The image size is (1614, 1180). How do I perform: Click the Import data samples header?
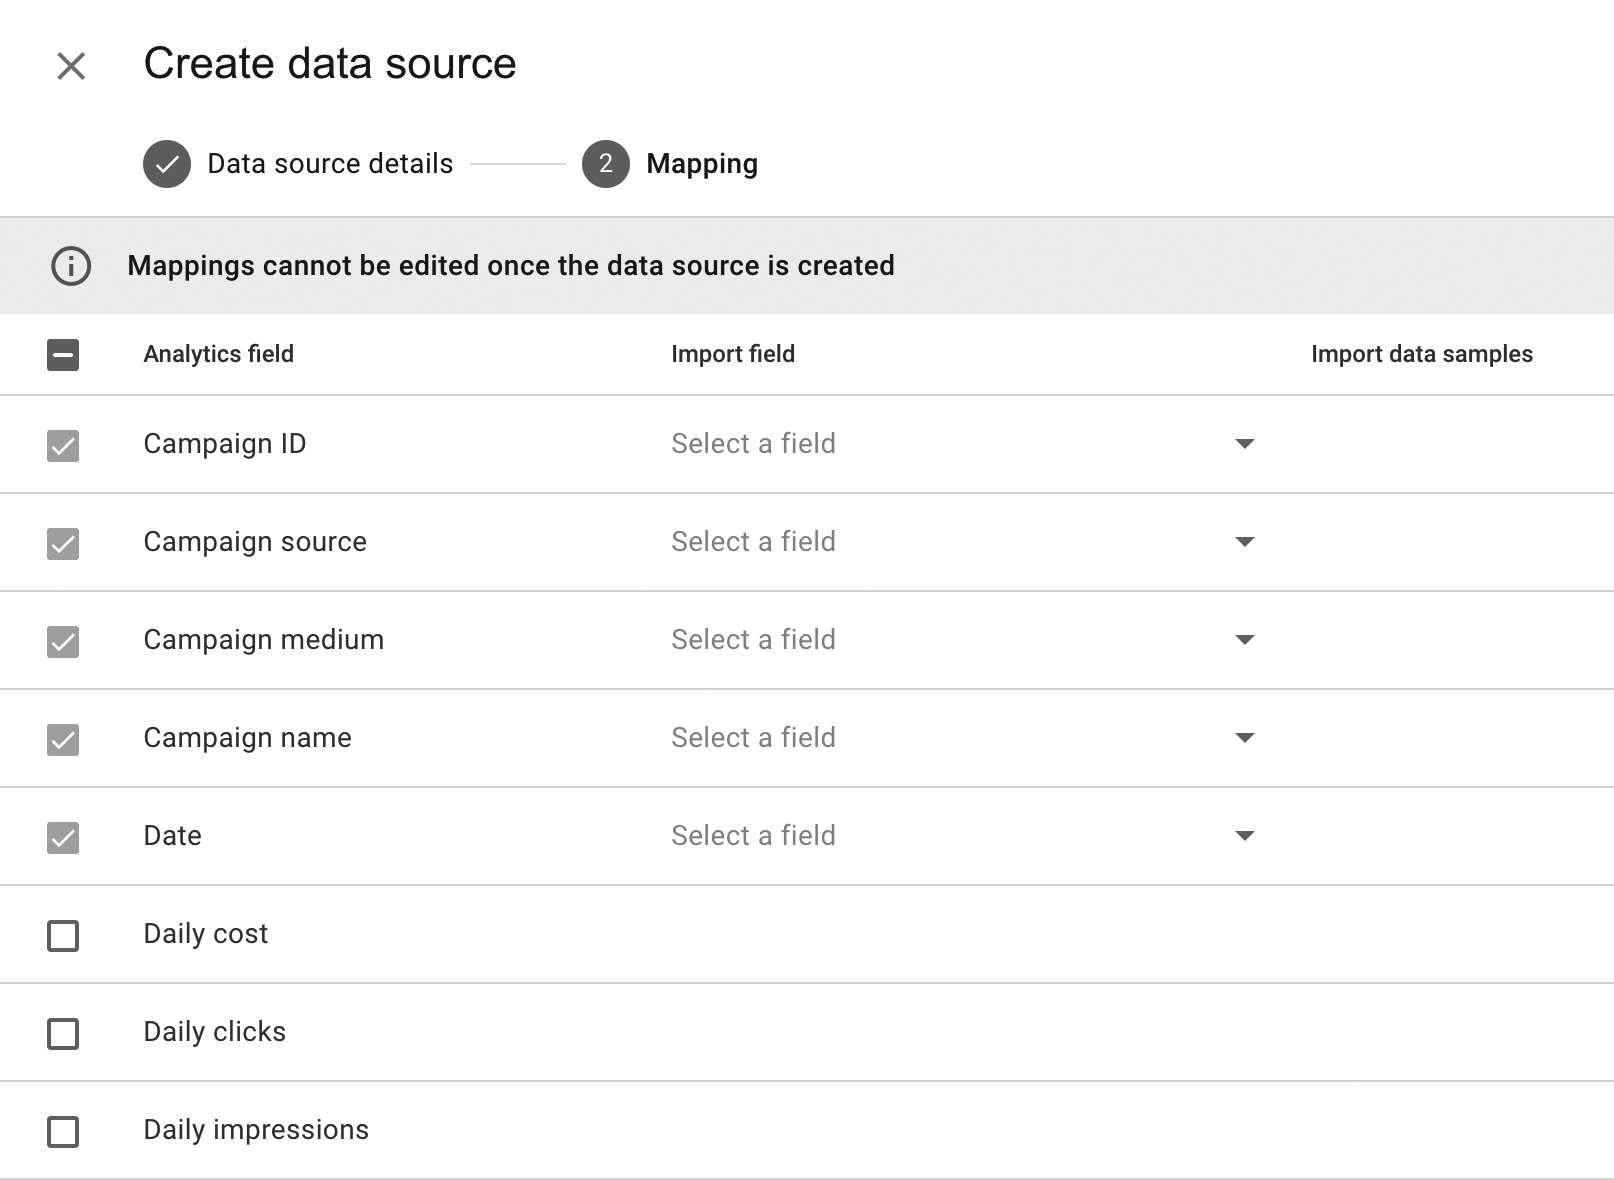[1422, 354]
